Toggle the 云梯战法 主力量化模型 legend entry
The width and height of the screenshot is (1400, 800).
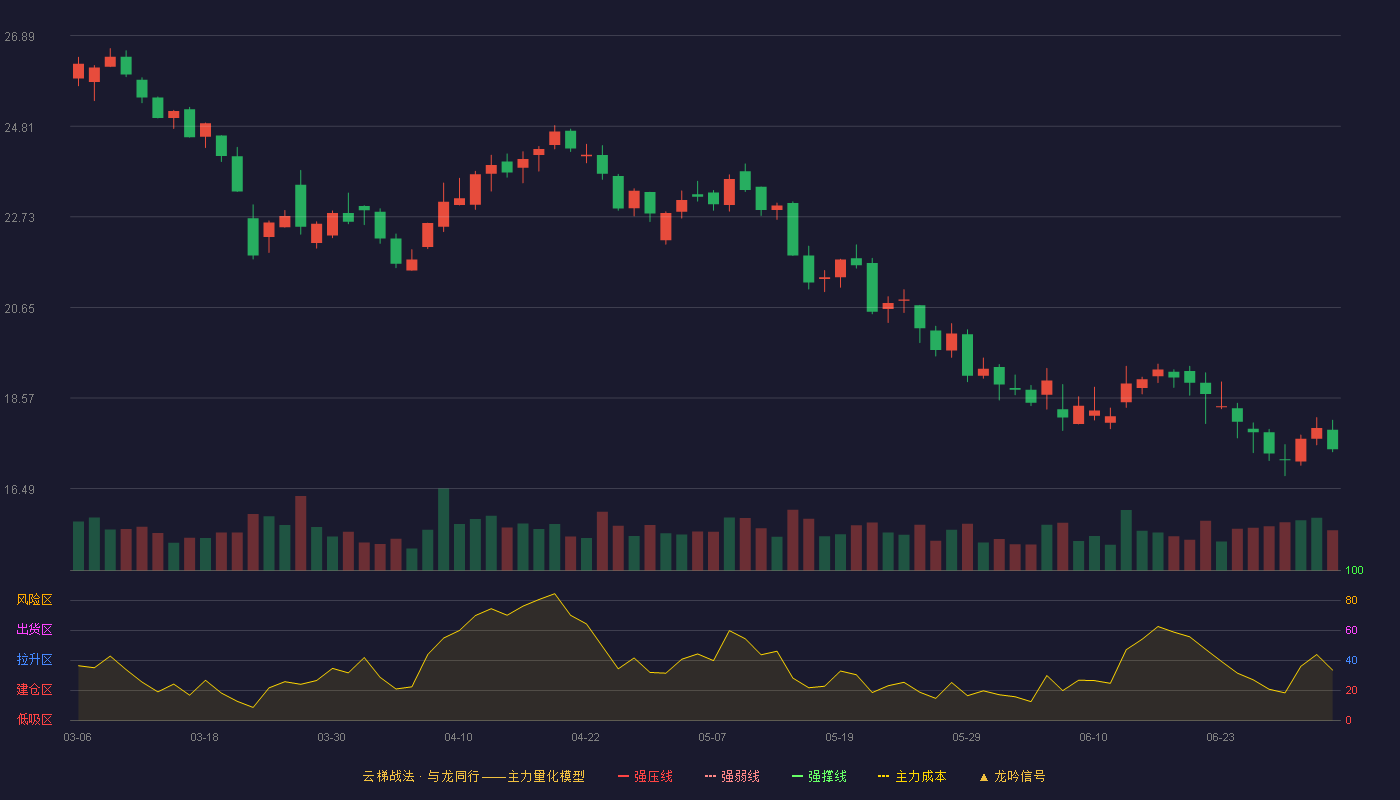[x=473, y=776]
